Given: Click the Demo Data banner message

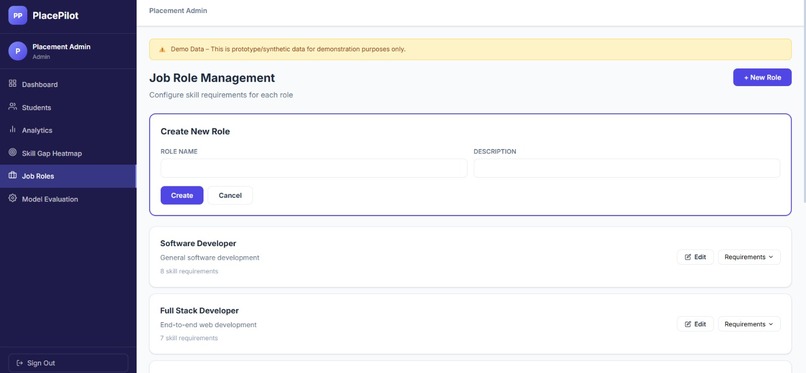Looking at the screenshot, I should tap(288, 49).
